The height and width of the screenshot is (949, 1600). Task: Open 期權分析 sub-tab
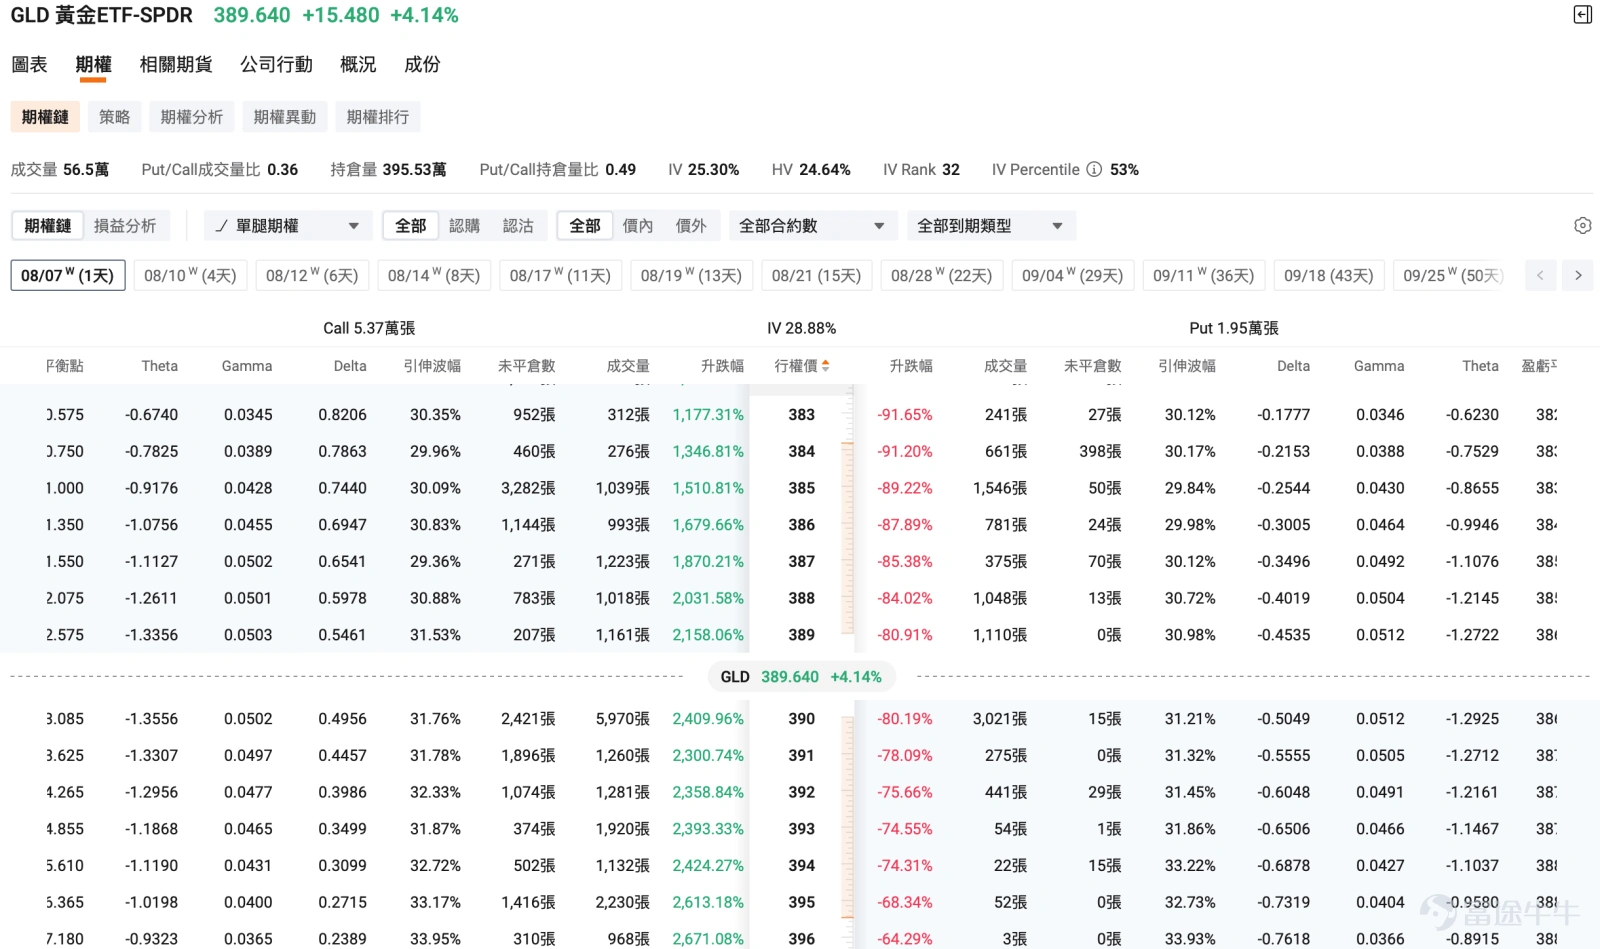tap(192, 117)
